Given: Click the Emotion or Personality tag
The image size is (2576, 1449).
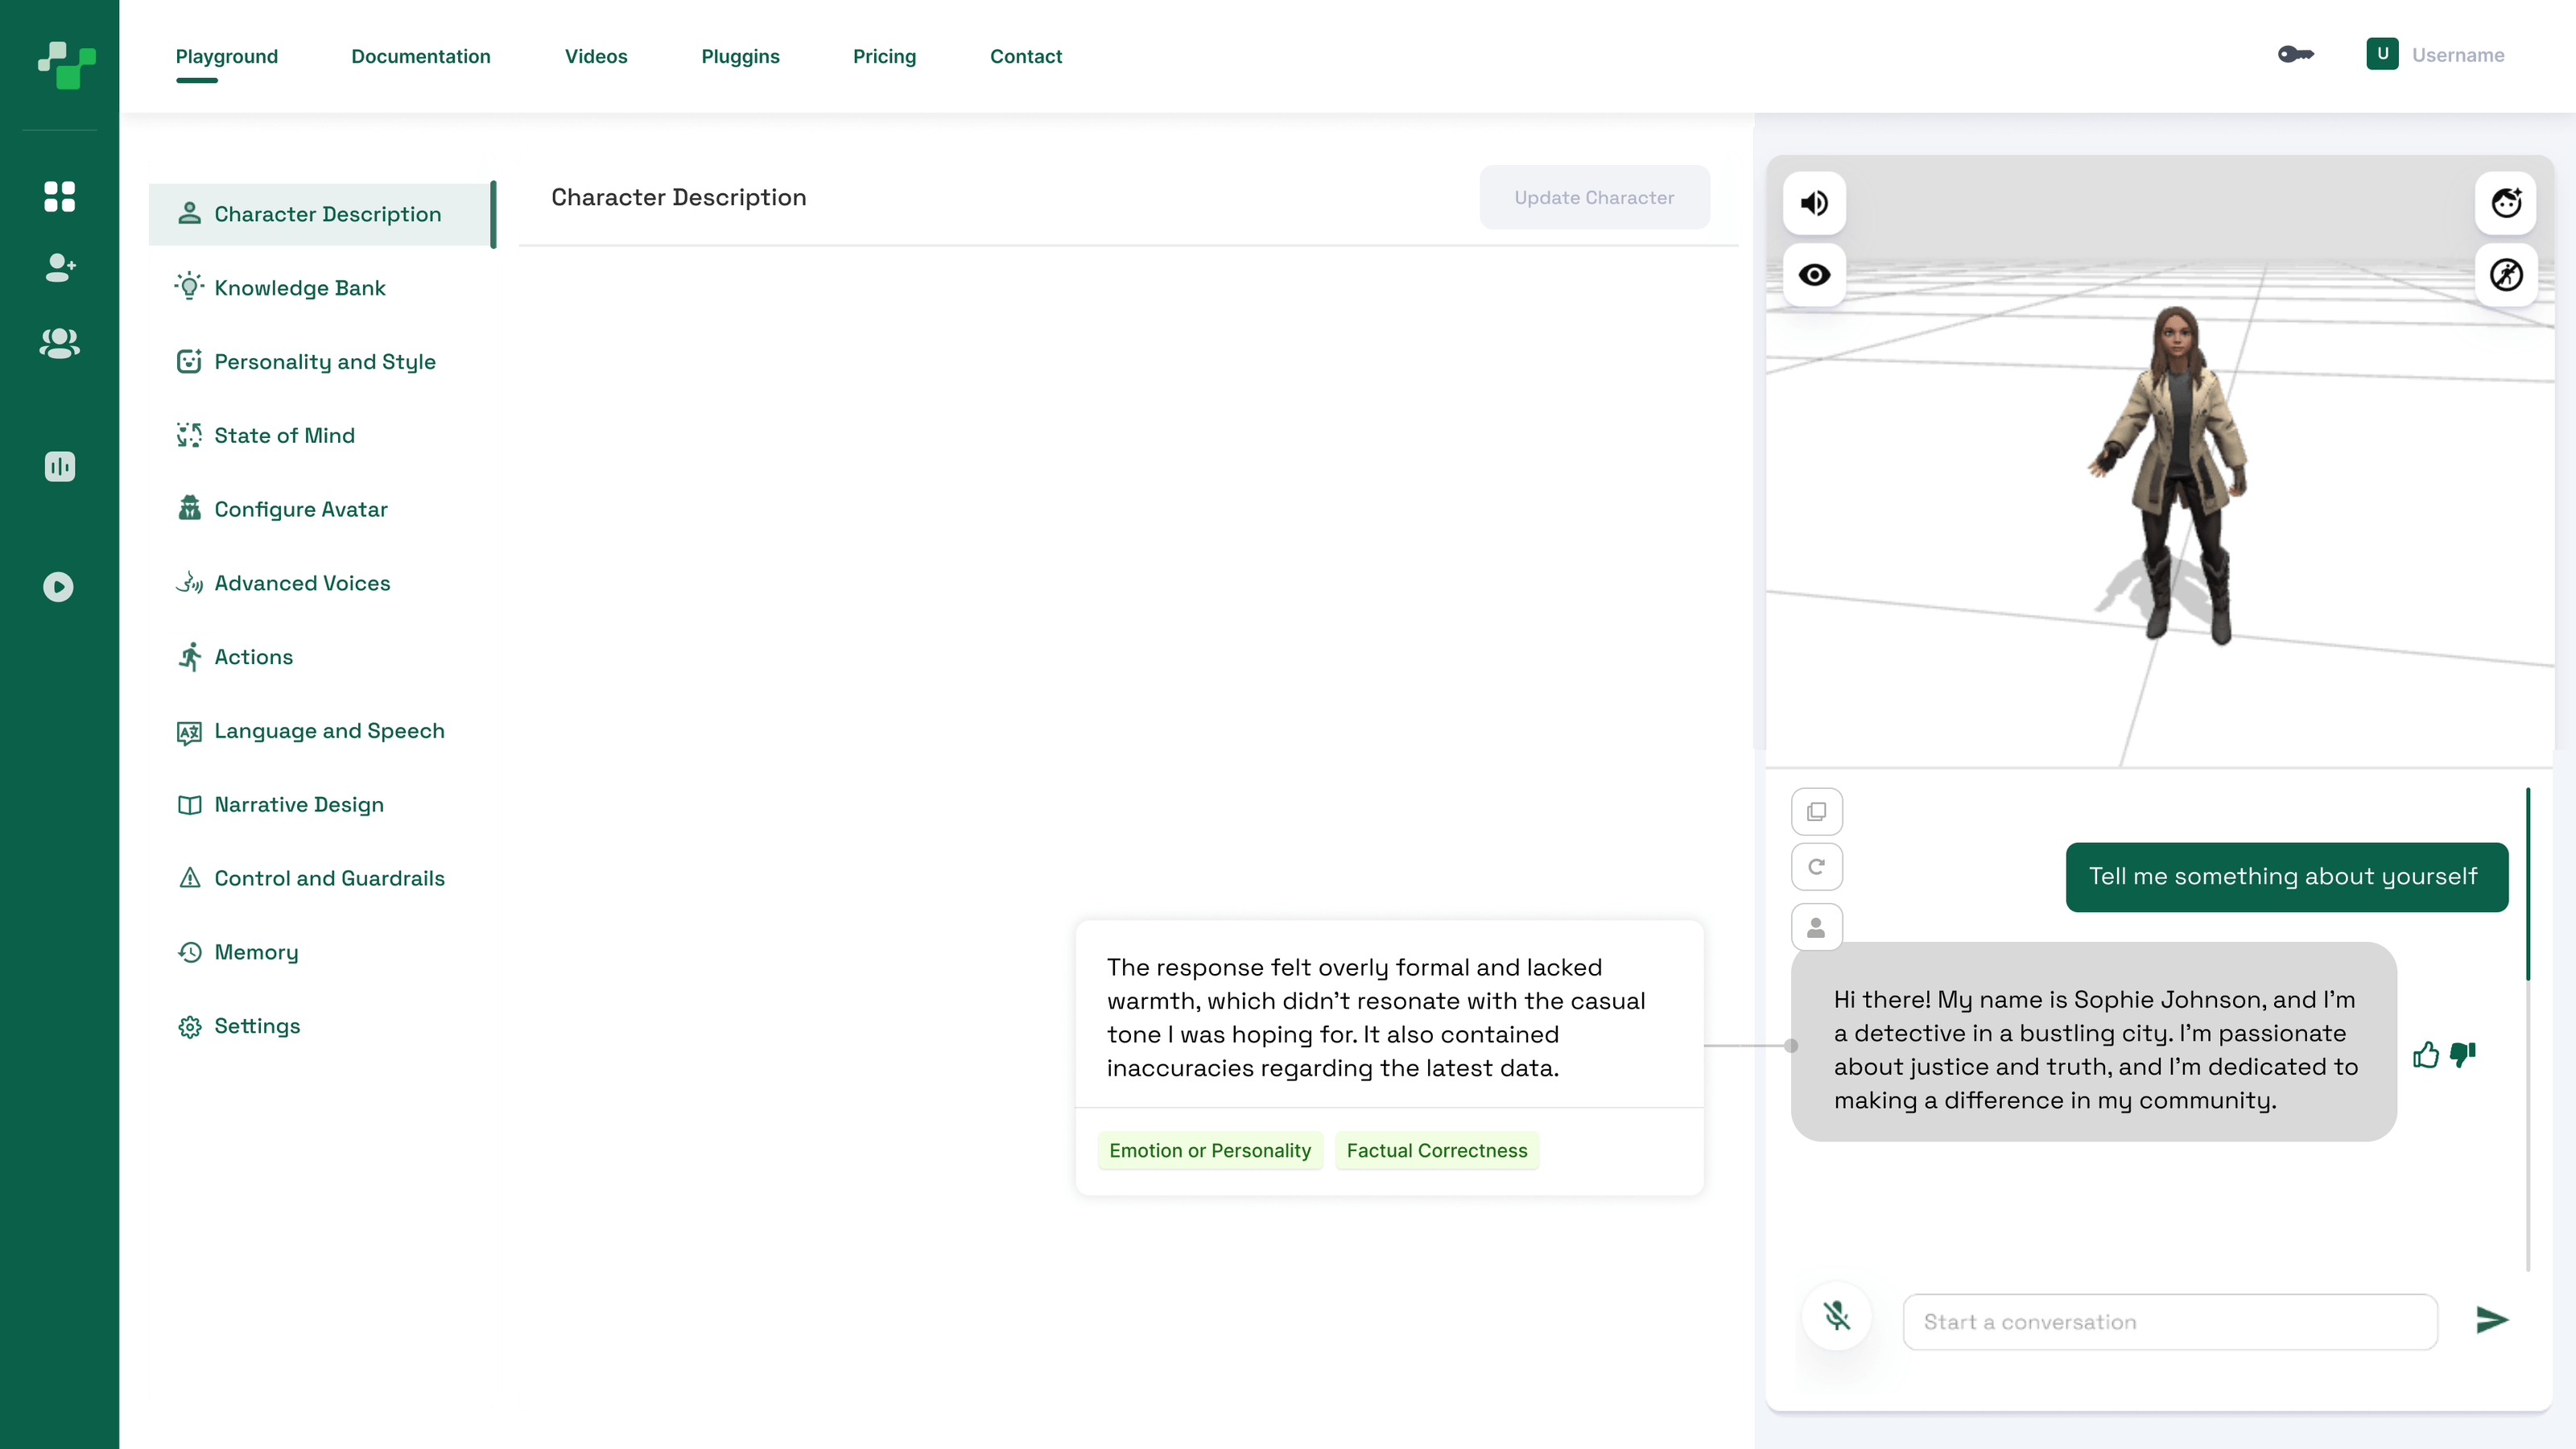Looking at the screenshot, I should click(1209, 1150).
